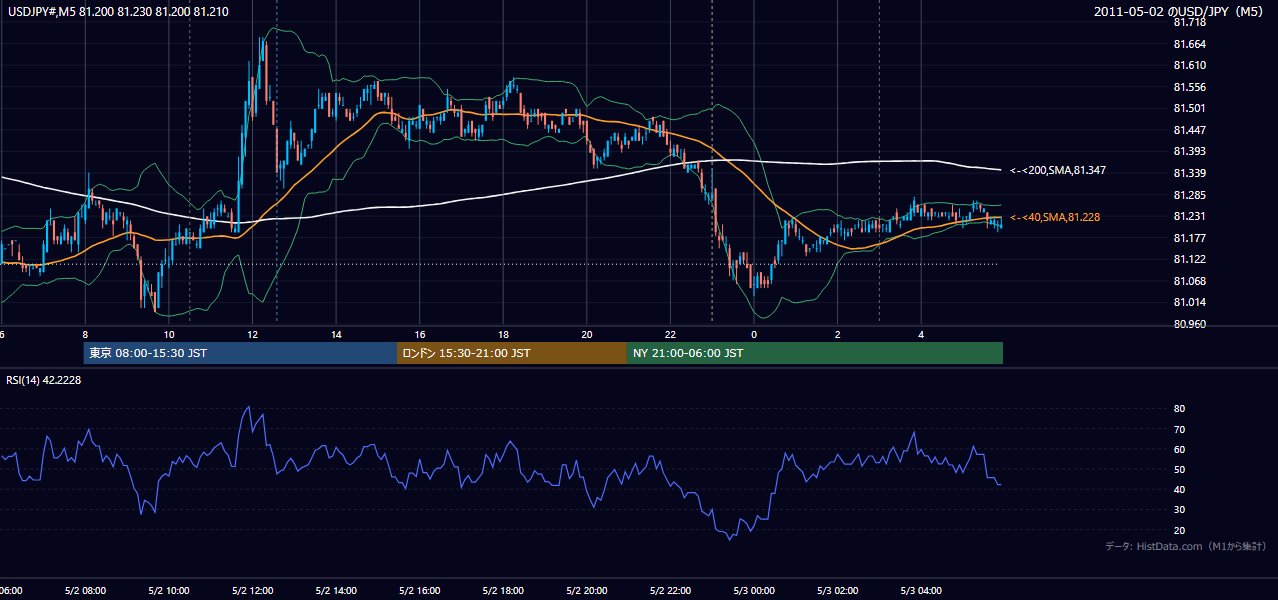1278x600 pixels.
Task: Select the ロンドン 15:30-21:00 JST session bar
Action: click(512, 353)
